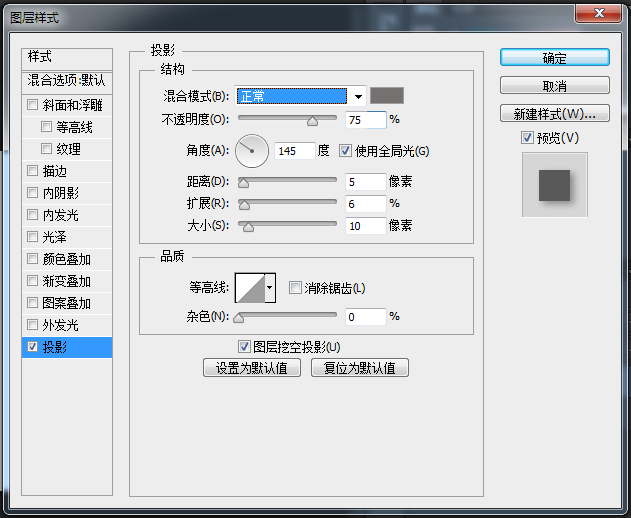Select 样式 in the left list
This screenshot has width=631, height=518.
67,58
